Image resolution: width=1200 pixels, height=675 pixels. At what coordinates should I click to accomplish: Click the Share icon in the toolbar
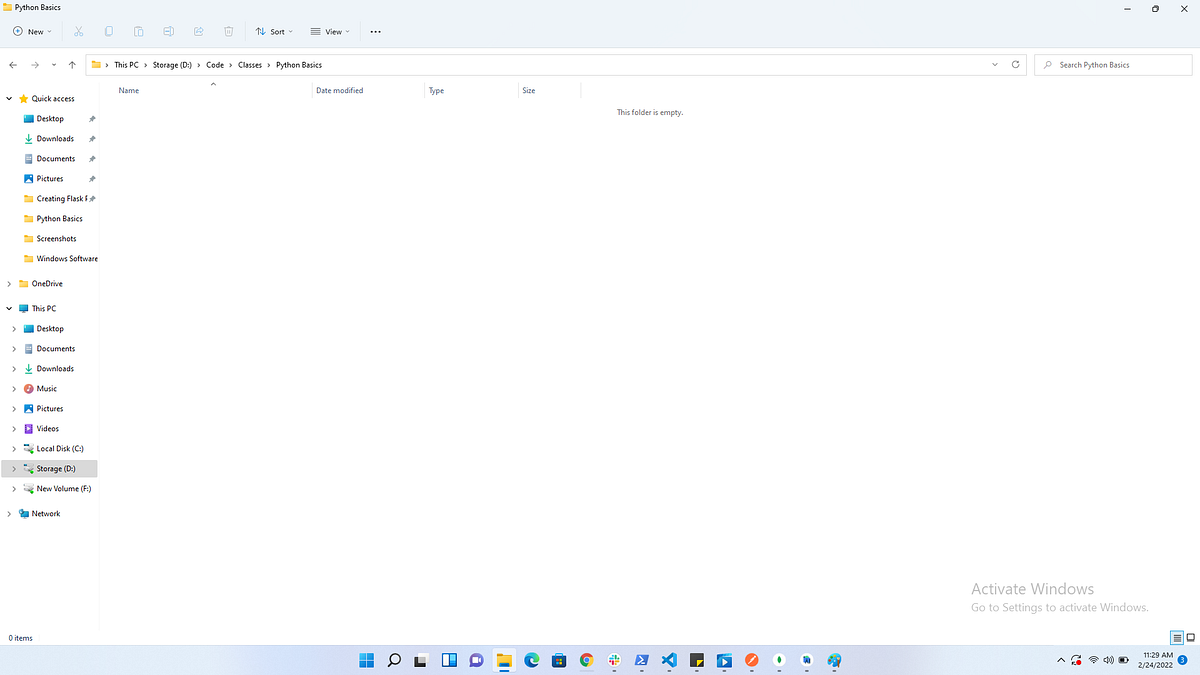click(x=198, y=31)
